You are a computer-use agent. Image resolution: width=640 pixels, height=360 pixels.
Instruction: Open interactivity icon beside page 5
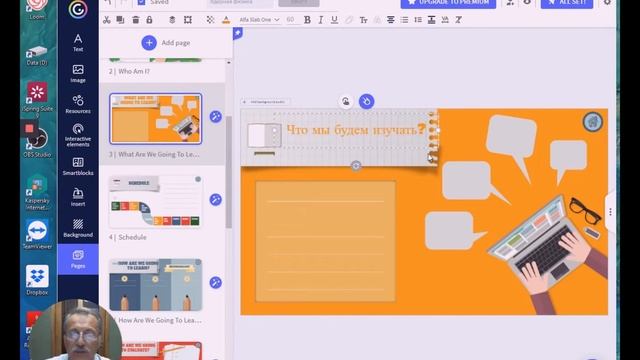tap(216, 282)
